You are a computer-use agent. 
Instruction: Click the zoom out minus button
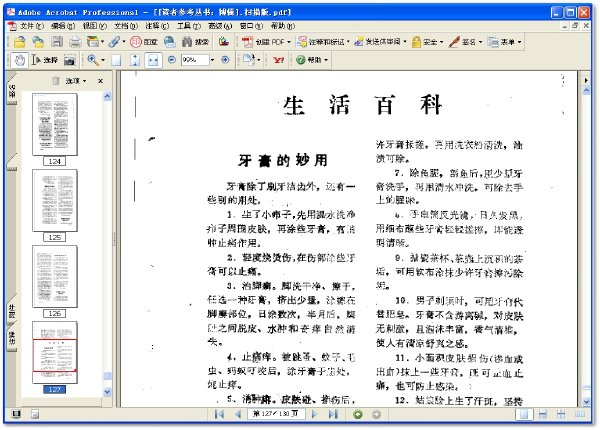click(172, 60)
